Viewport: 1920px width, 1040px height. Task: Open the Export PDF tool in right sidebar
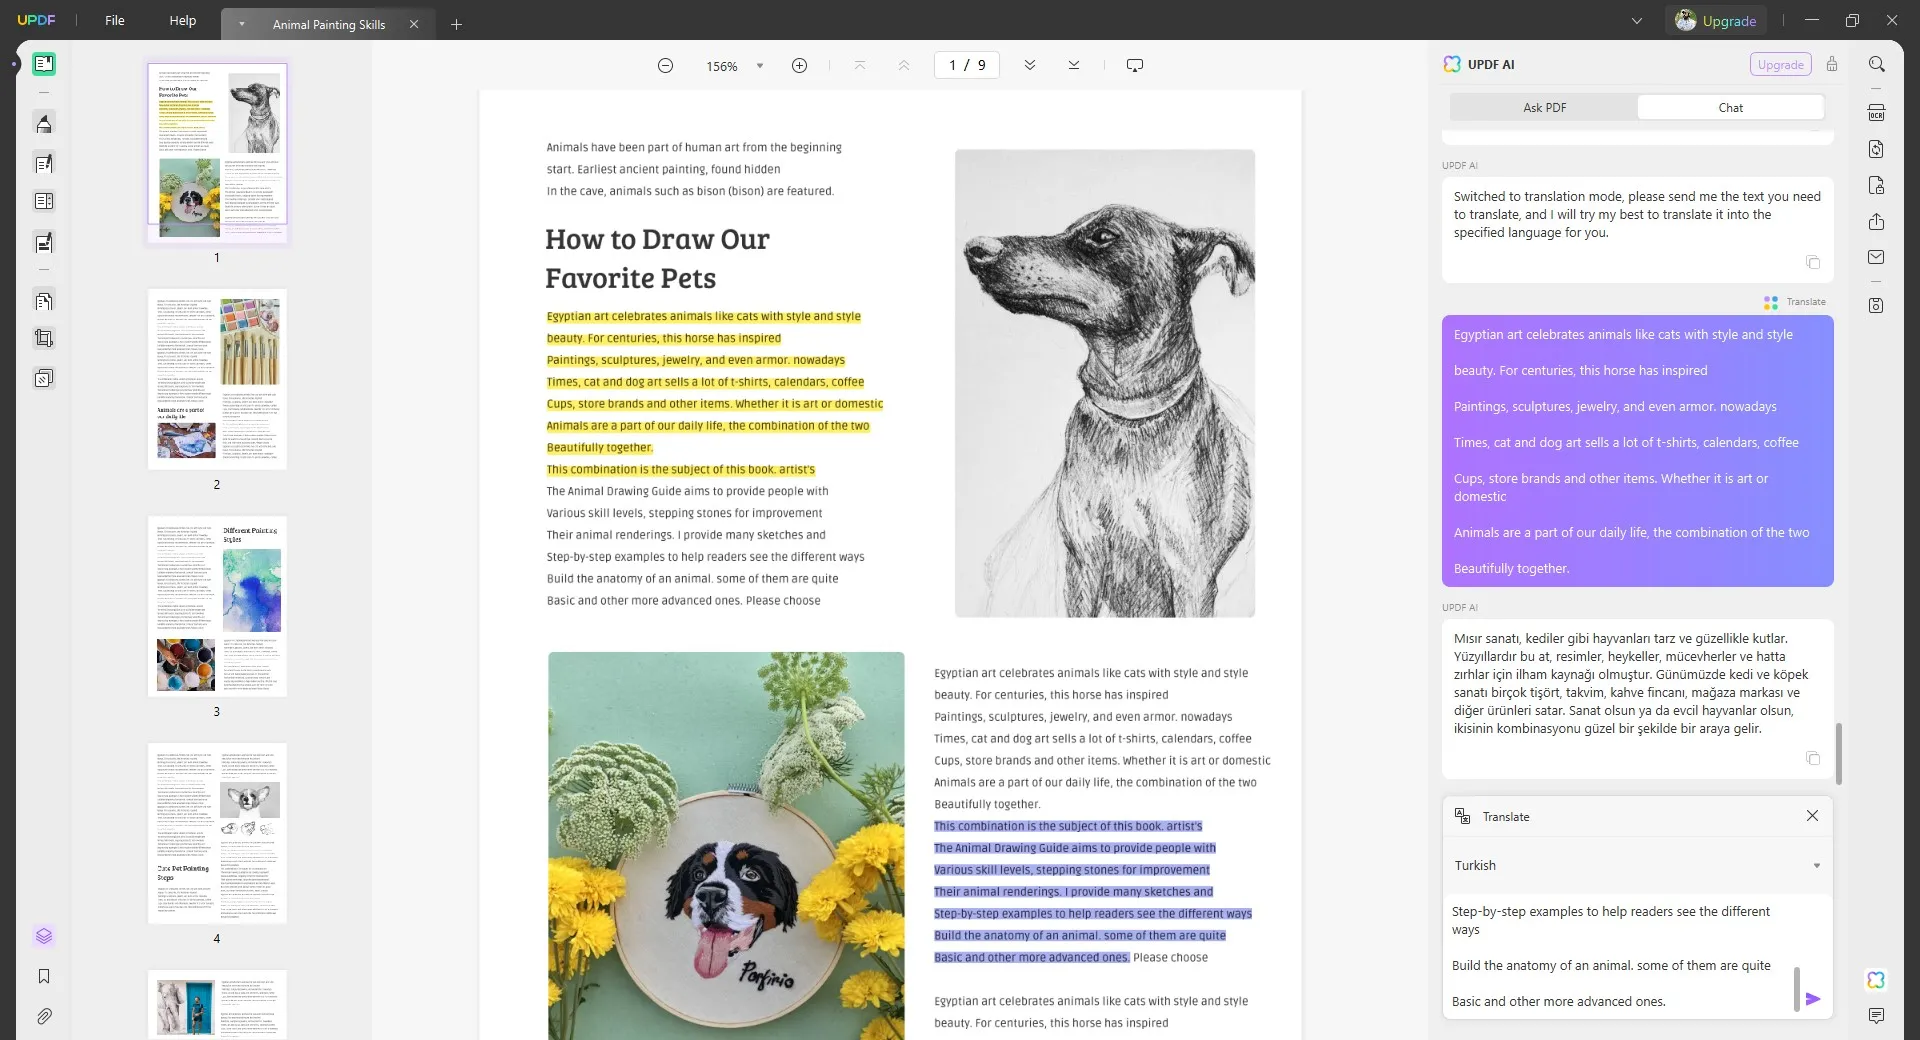[x=1877, y=149]
